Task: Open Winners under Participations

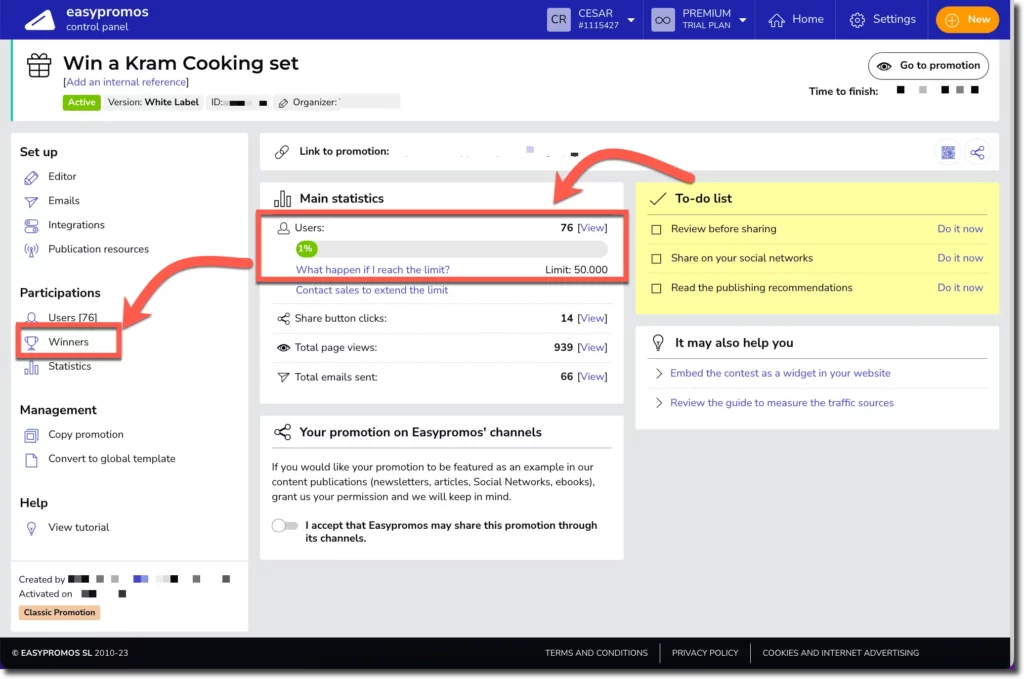Action: tap(68, 341)
